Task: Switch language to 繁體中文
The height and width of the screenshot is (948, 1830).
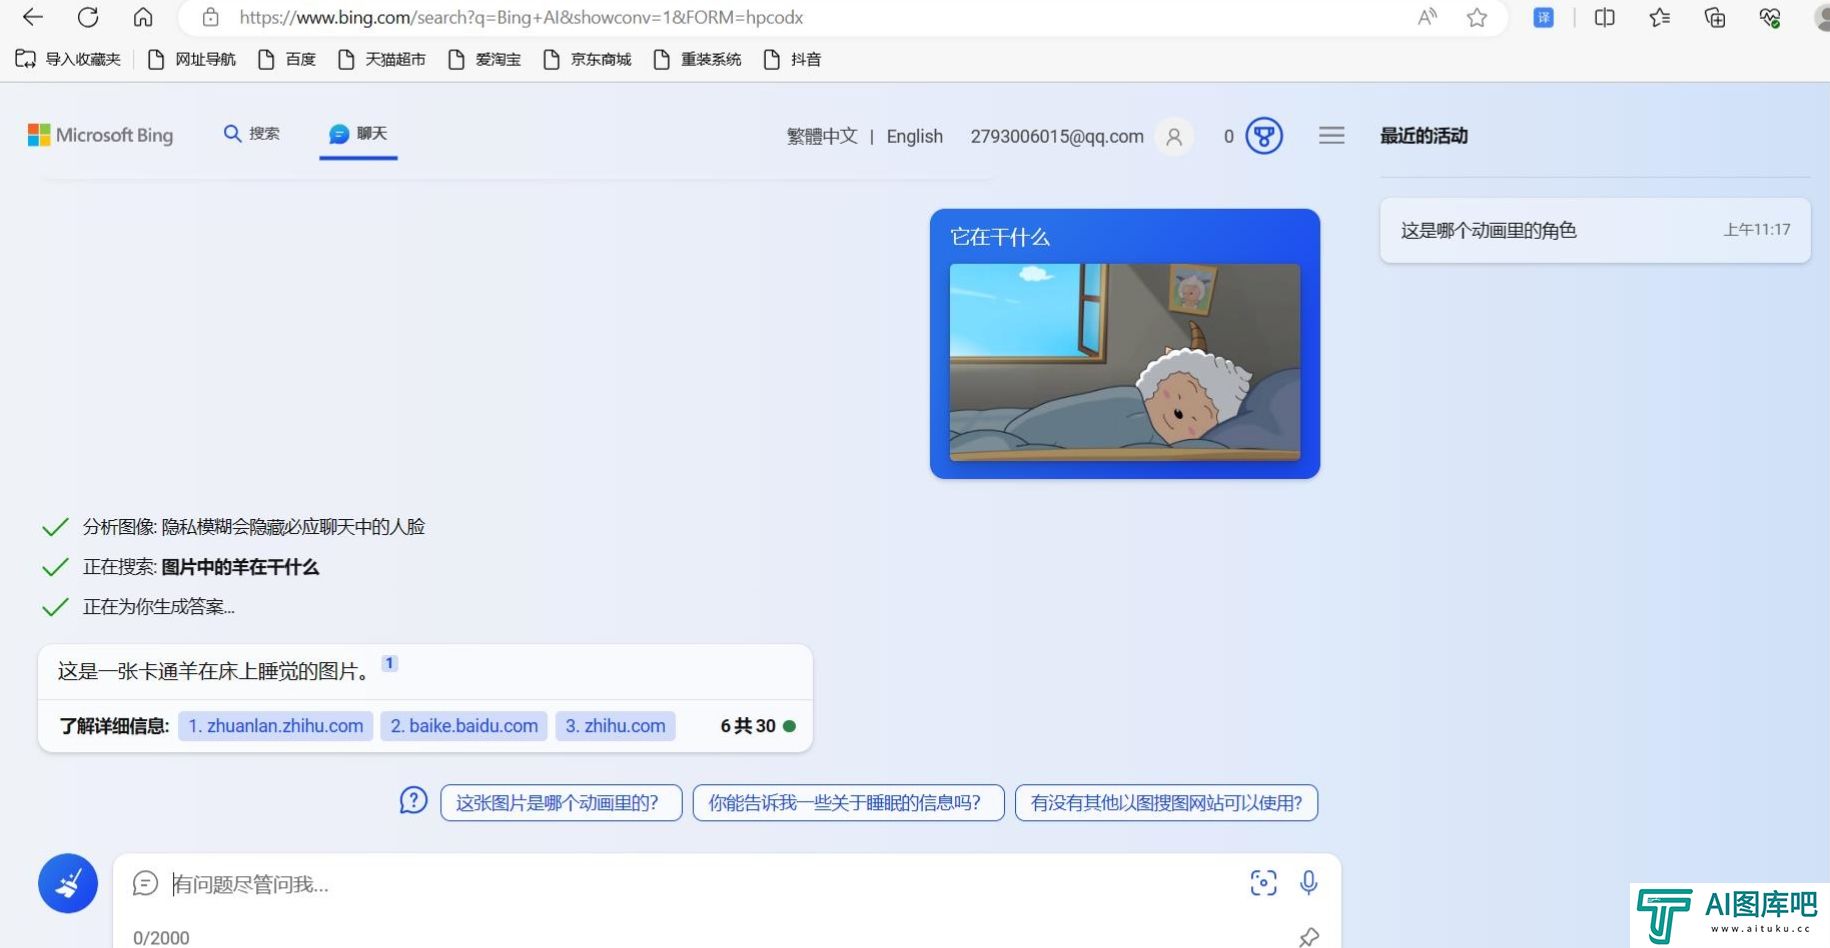Action: click(822, 136)
